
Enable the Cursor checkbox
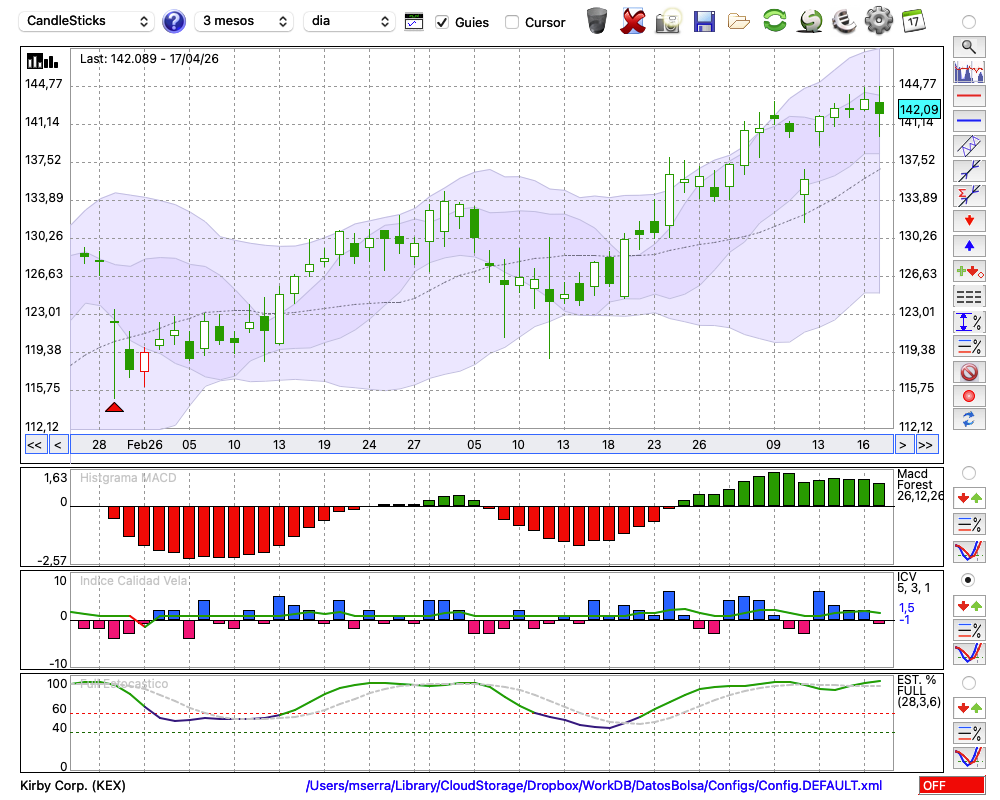pos(511,22)
